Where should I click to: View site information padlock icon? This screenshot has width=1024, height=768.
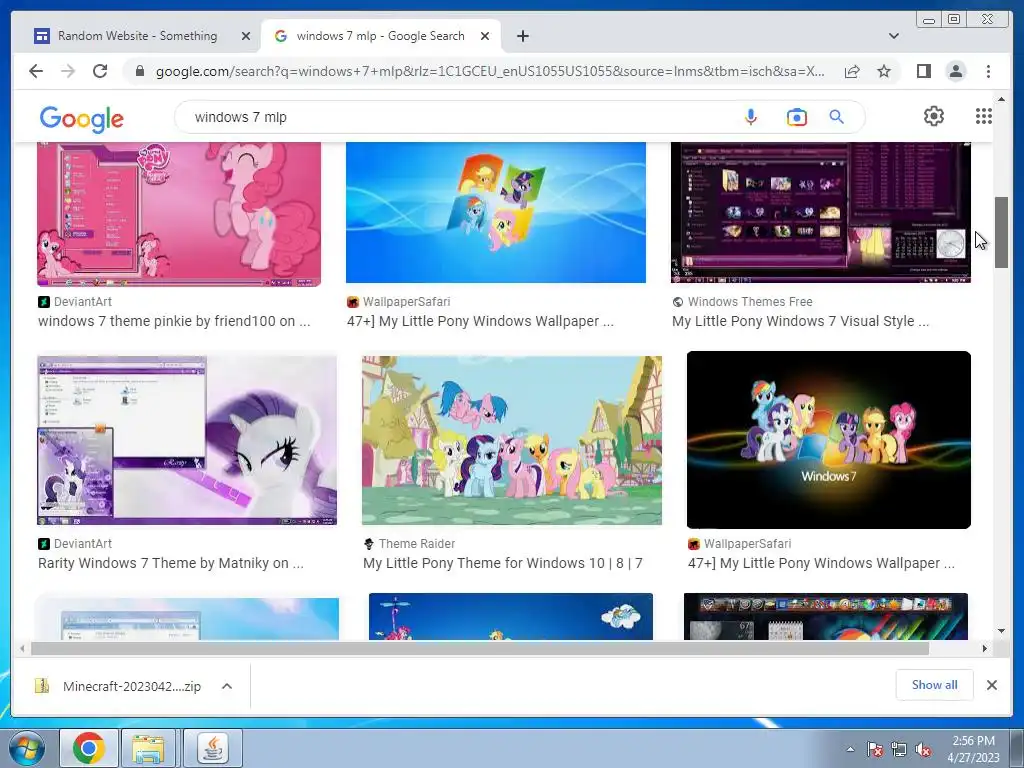tap(139, 71)
